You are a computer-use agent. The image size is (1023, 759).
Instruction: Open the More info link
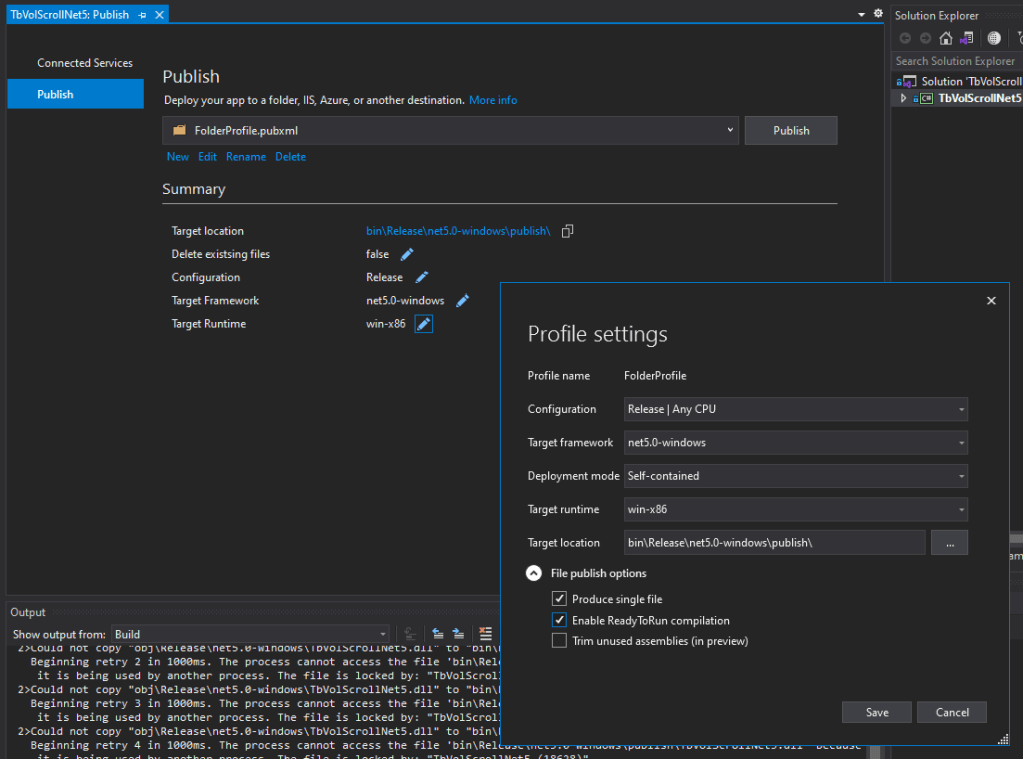493,100
